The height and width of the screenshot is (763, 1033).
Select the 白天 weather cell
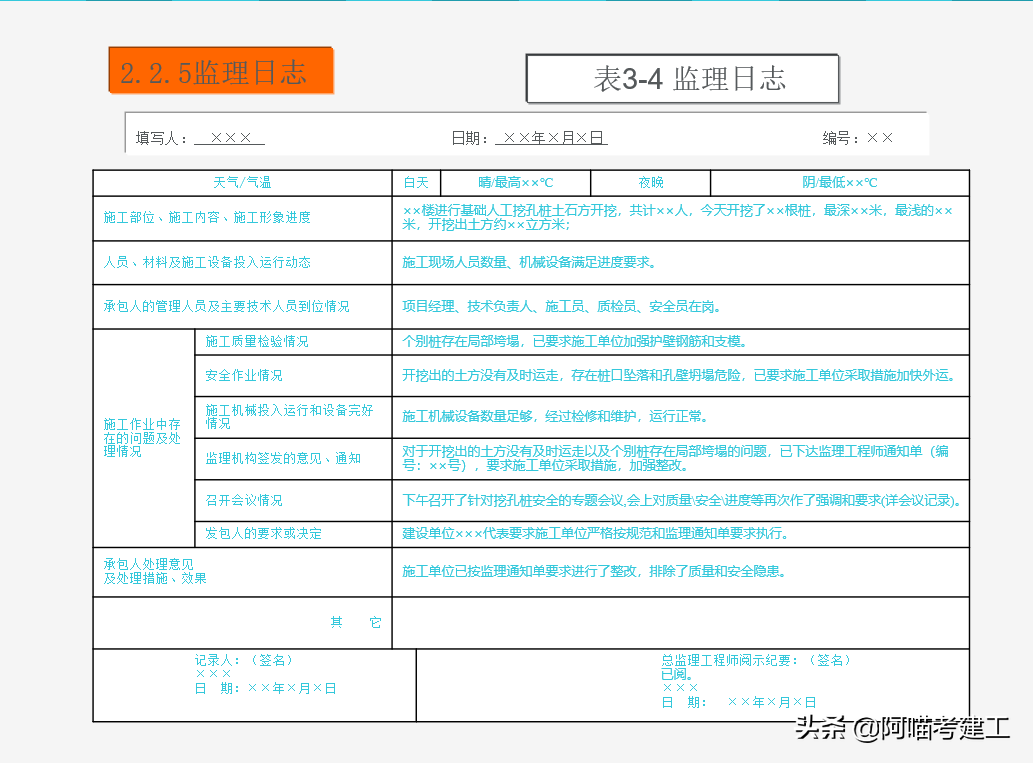pyautogui.click(x=416, y=183)
